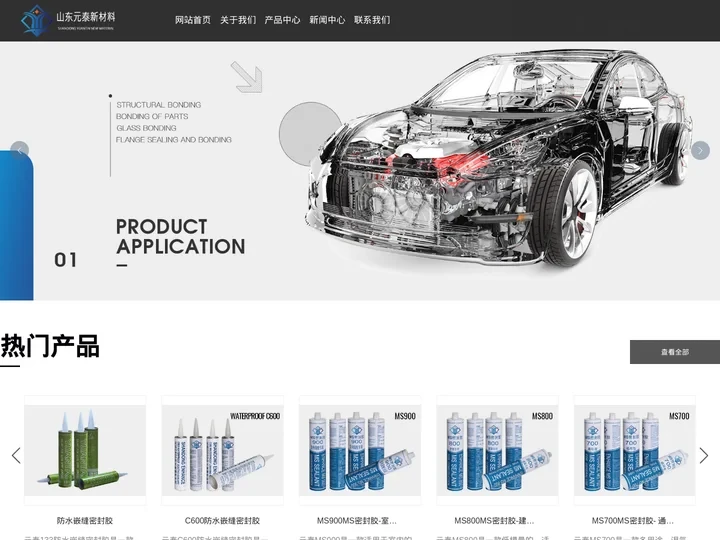Screen dimensions: 720x540
Task: Click the 热门产品 section heading
Action: tap(50, 346)
